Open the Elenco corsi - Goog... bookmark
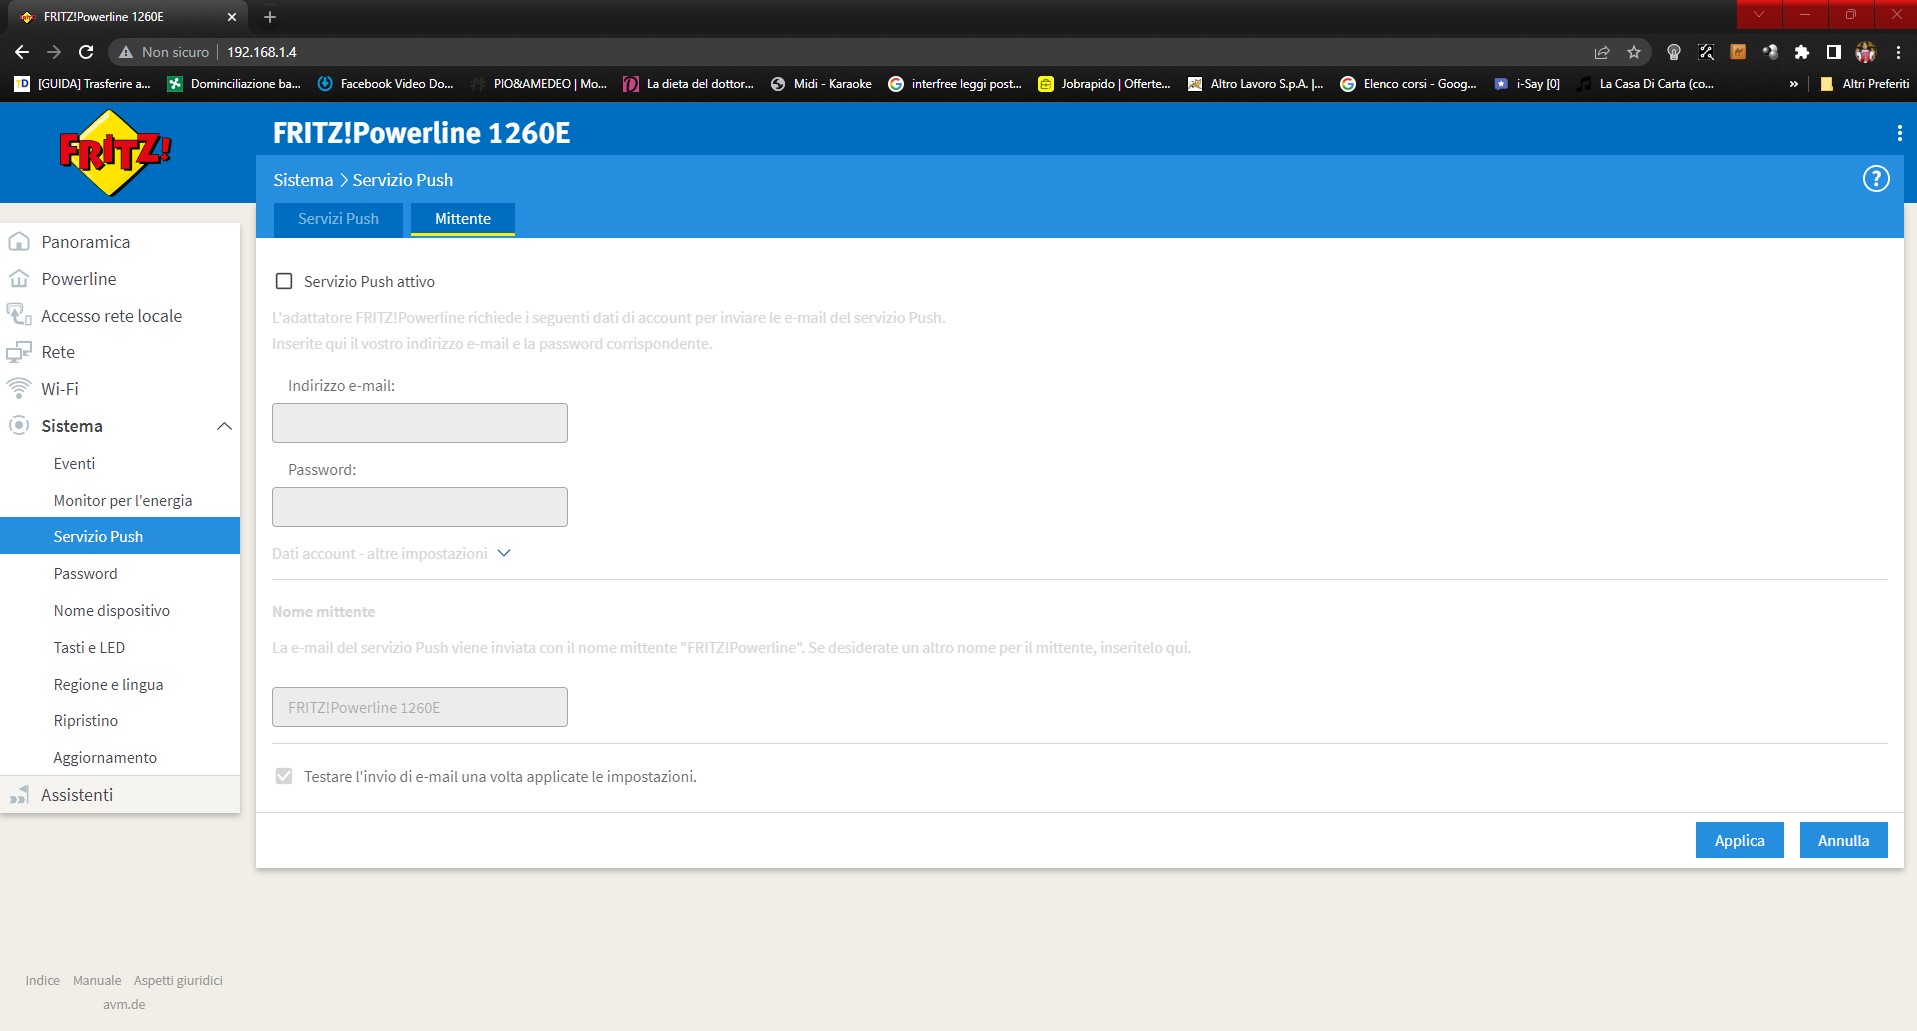The height and width of the screenshot is (1031, 1917). click(1408, 84)
